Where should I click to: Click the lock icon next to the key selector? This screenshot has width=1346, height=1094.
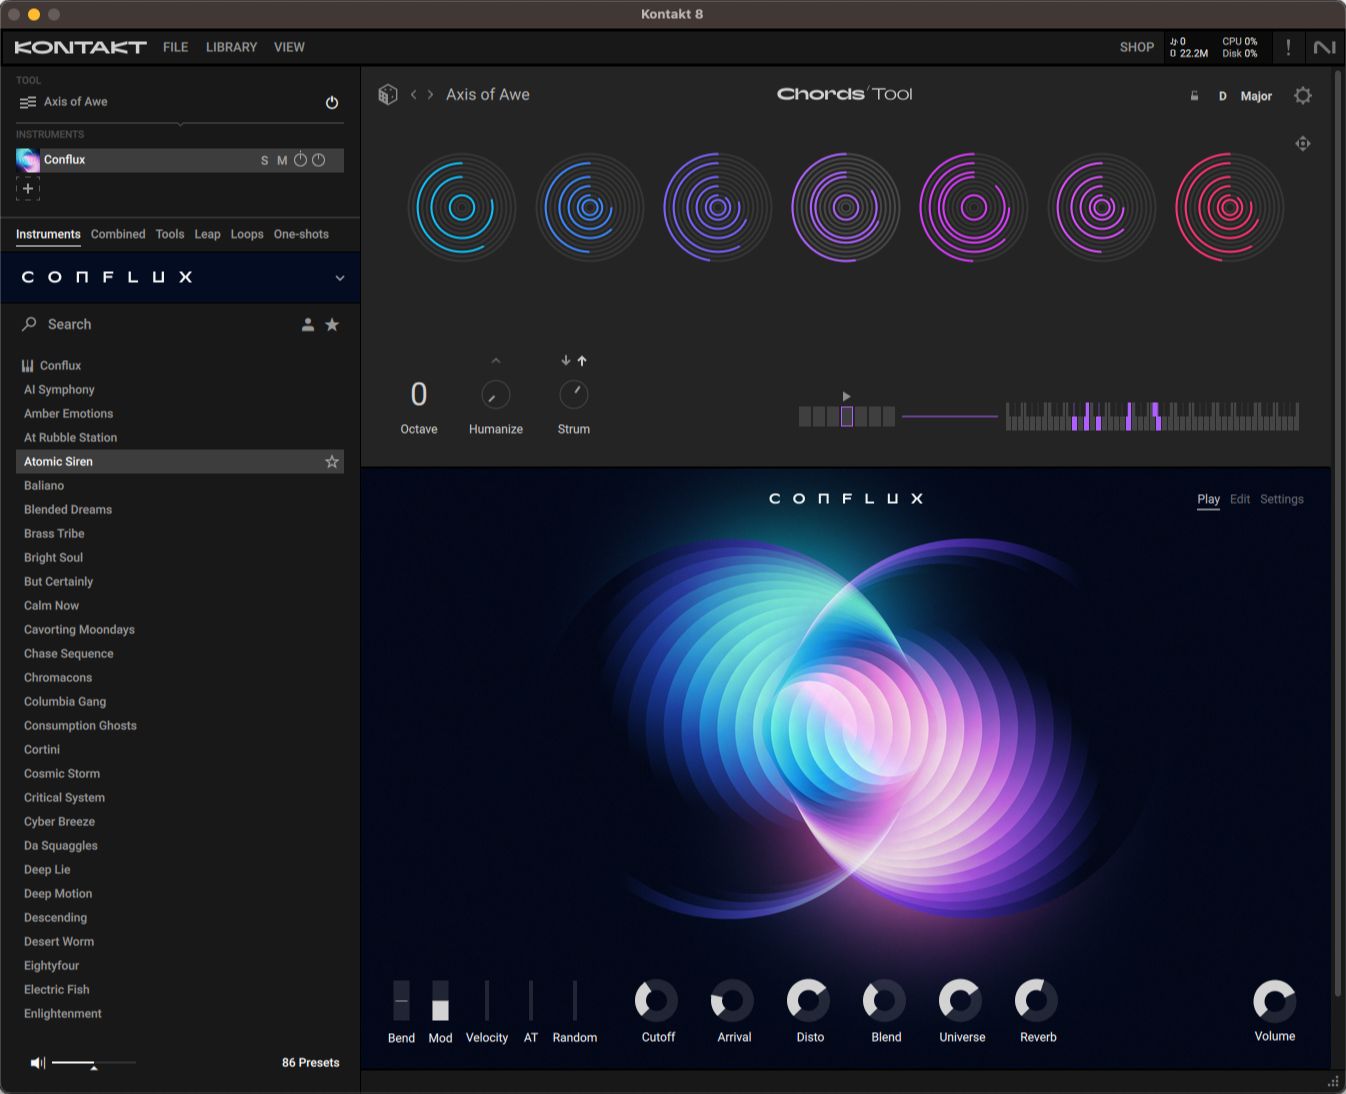[1194, 96]
